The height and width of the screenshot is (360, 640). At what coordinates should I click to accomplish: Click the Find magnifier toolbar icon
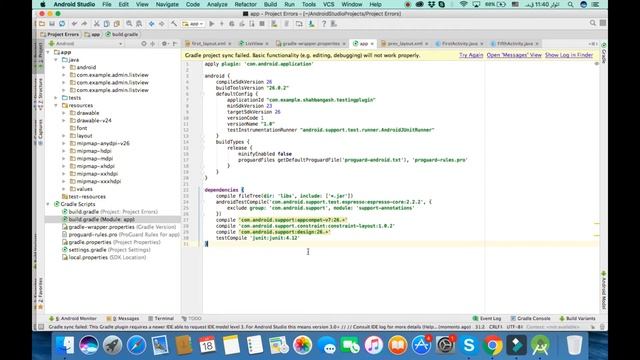pyautogui.click(x=129, y=24)
